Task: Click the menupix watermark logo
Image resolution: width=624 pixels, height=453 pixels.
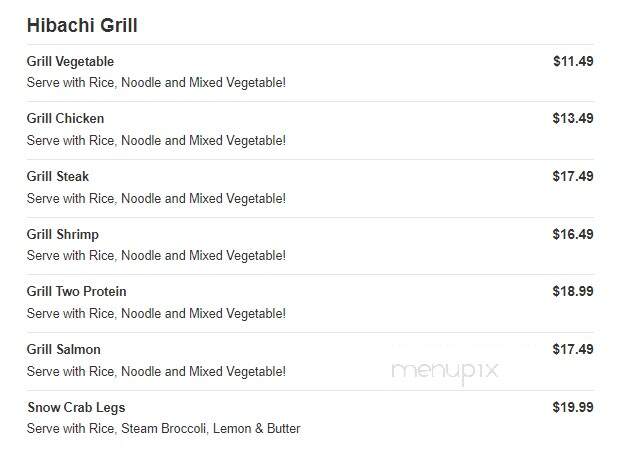Action: (x=445, y=372)
